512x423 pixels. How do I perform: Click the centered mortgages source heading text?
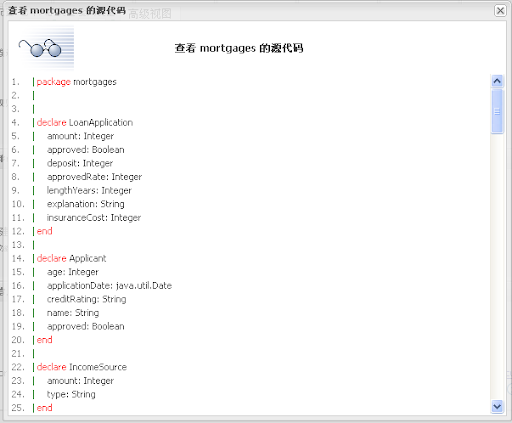239,48
